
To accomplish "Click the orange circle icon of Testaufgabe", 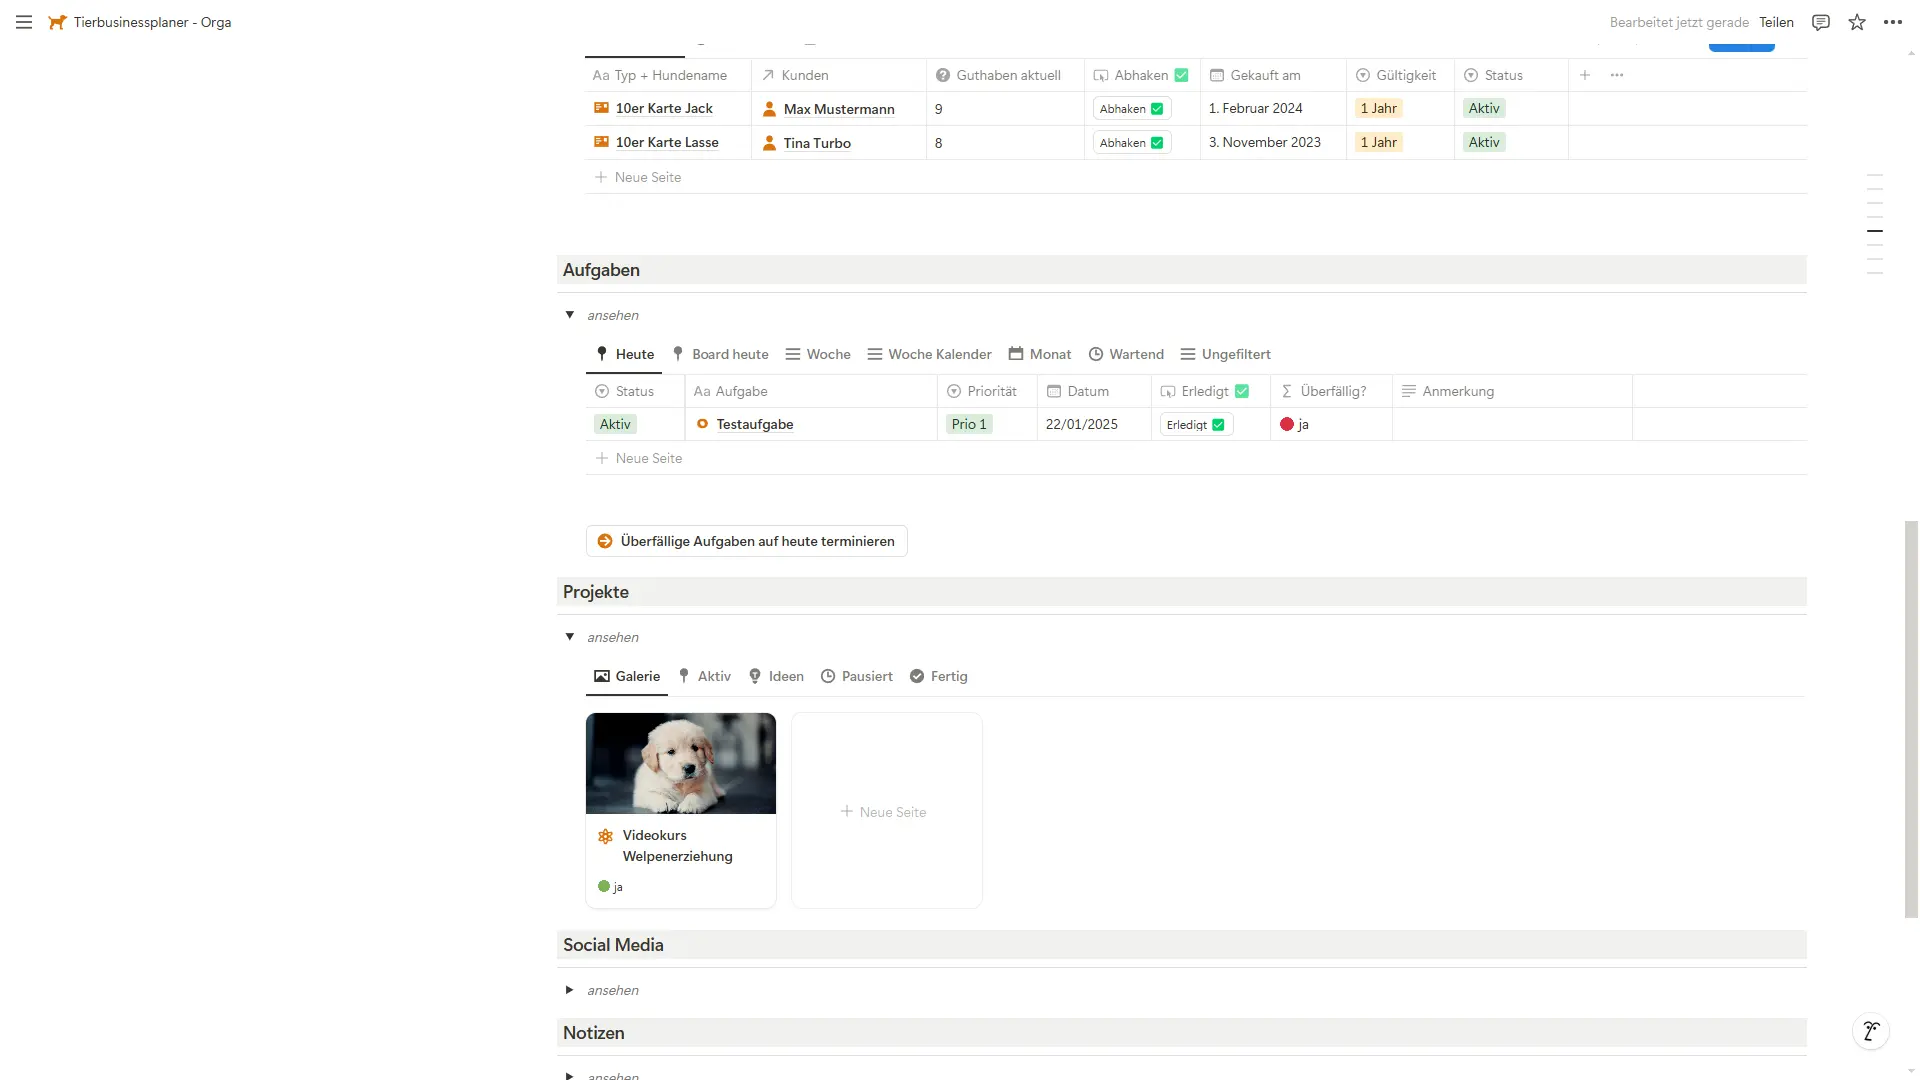I will [x=702, y=424].
